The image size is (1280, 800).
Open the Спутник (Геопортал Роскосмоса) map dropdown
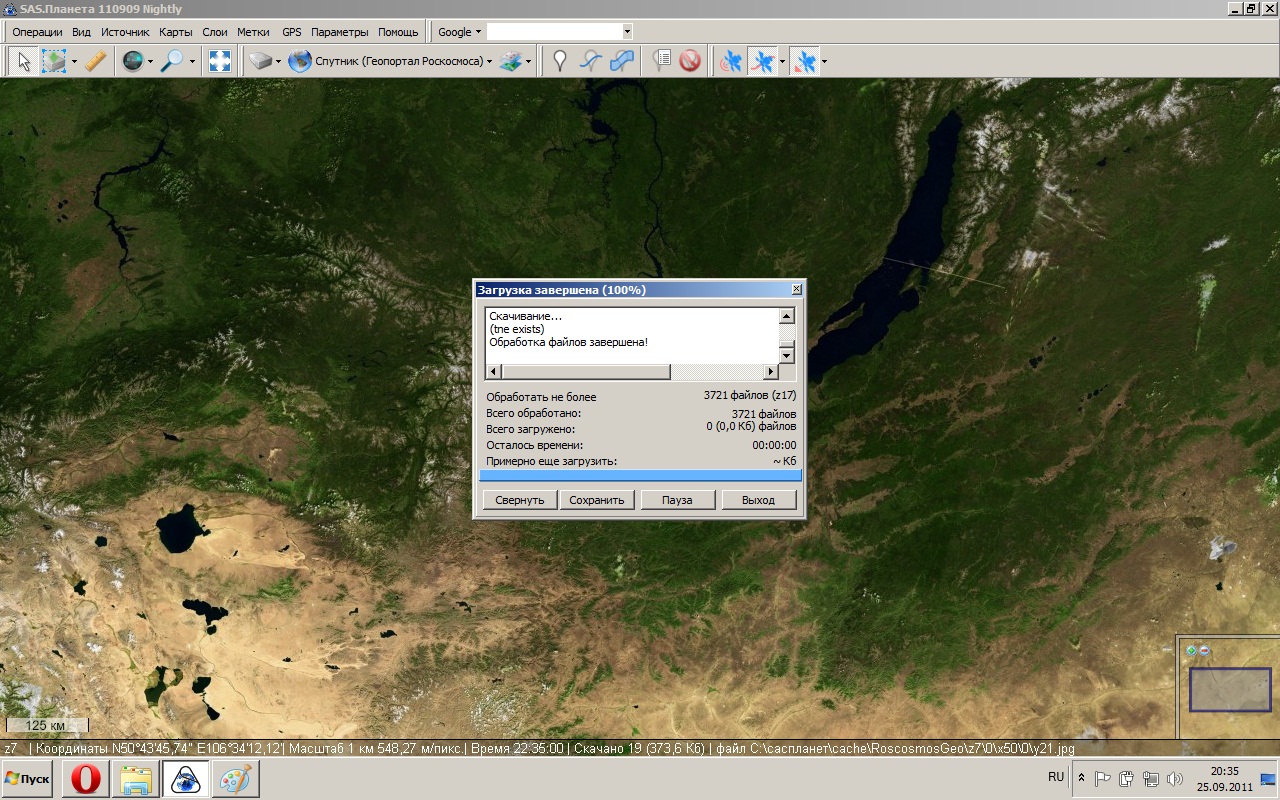tap(392, 62)
